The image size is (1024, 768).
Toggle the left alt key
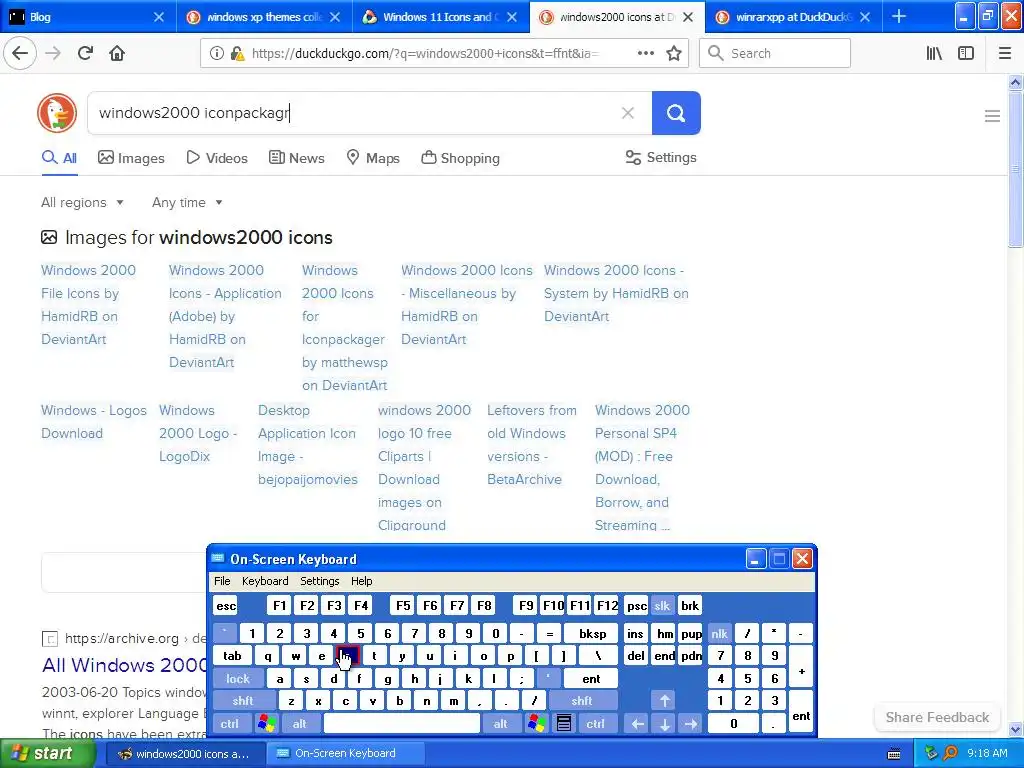(300, 724)
